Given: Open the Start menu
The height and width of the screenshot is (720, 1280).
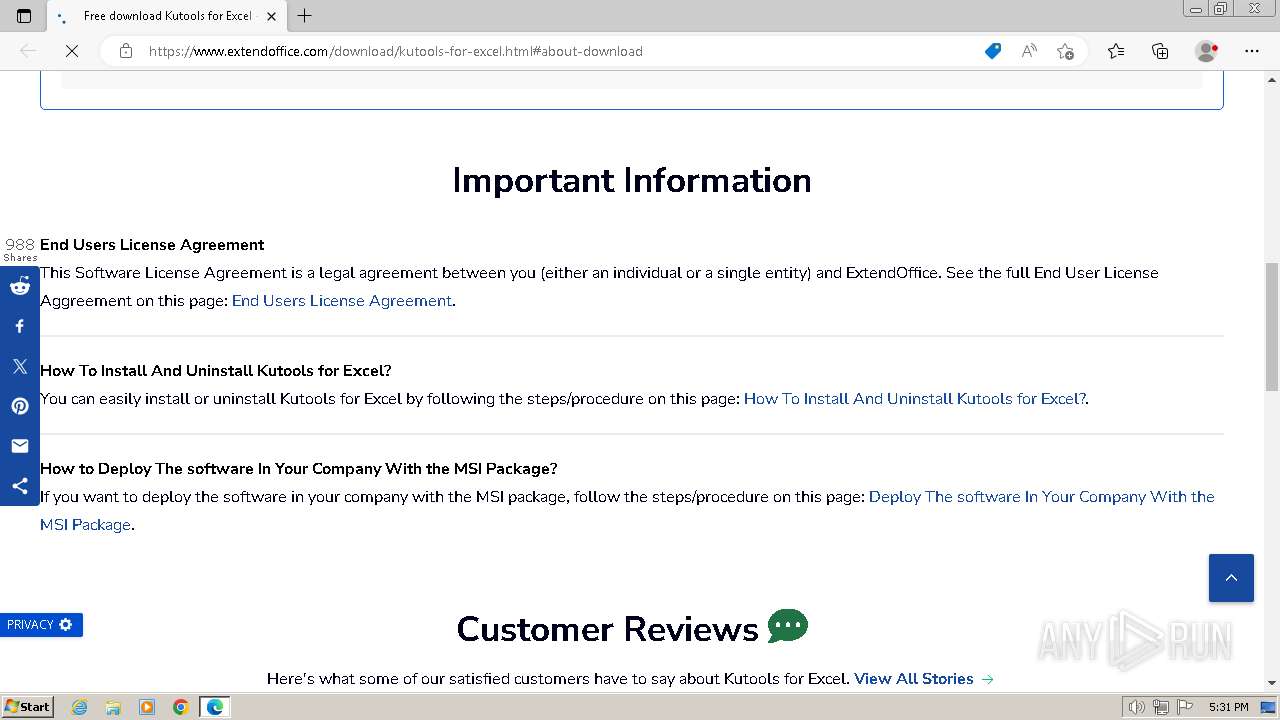Looking at the screenshot, I should [28, 707].
